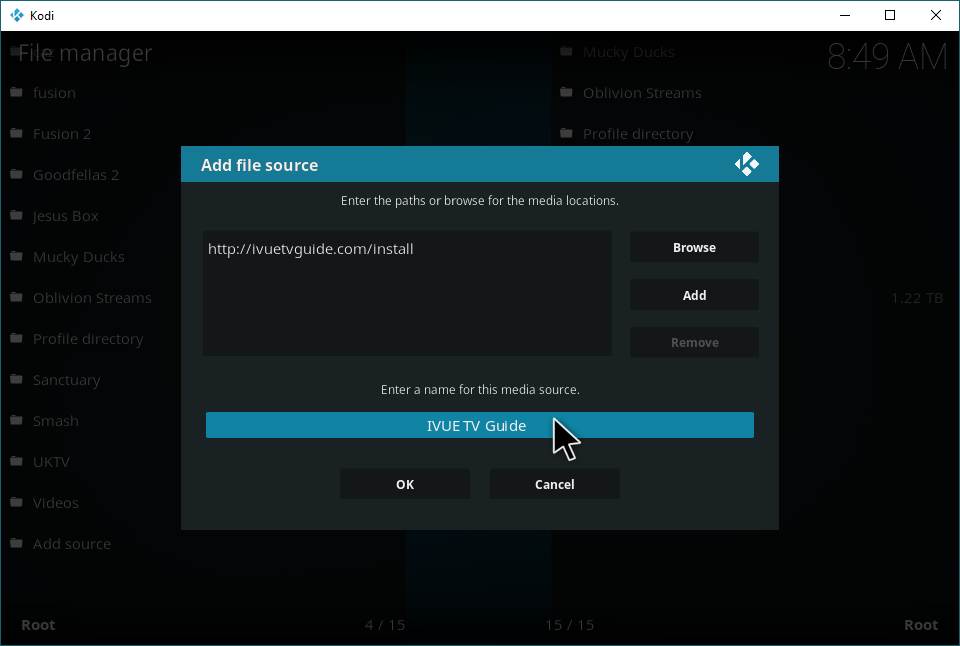960x646 pixels.
Task: Click the Add button to add a path
Action: (694, 295)
